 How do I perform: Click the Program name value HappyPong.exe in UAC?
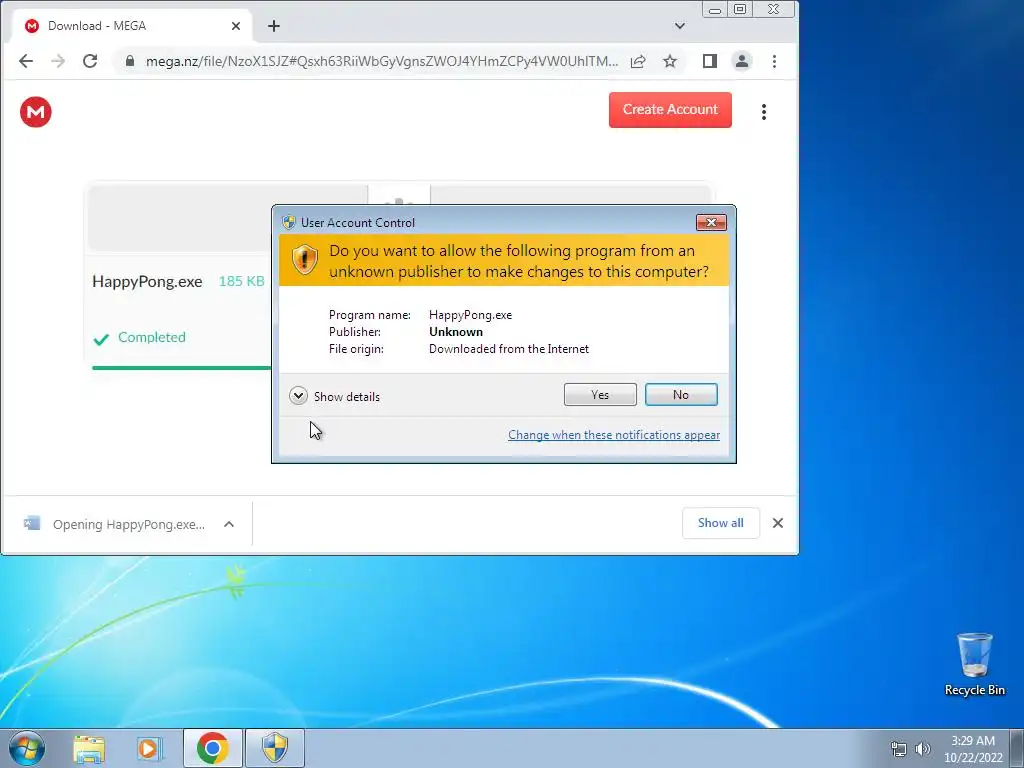[470, 315]
